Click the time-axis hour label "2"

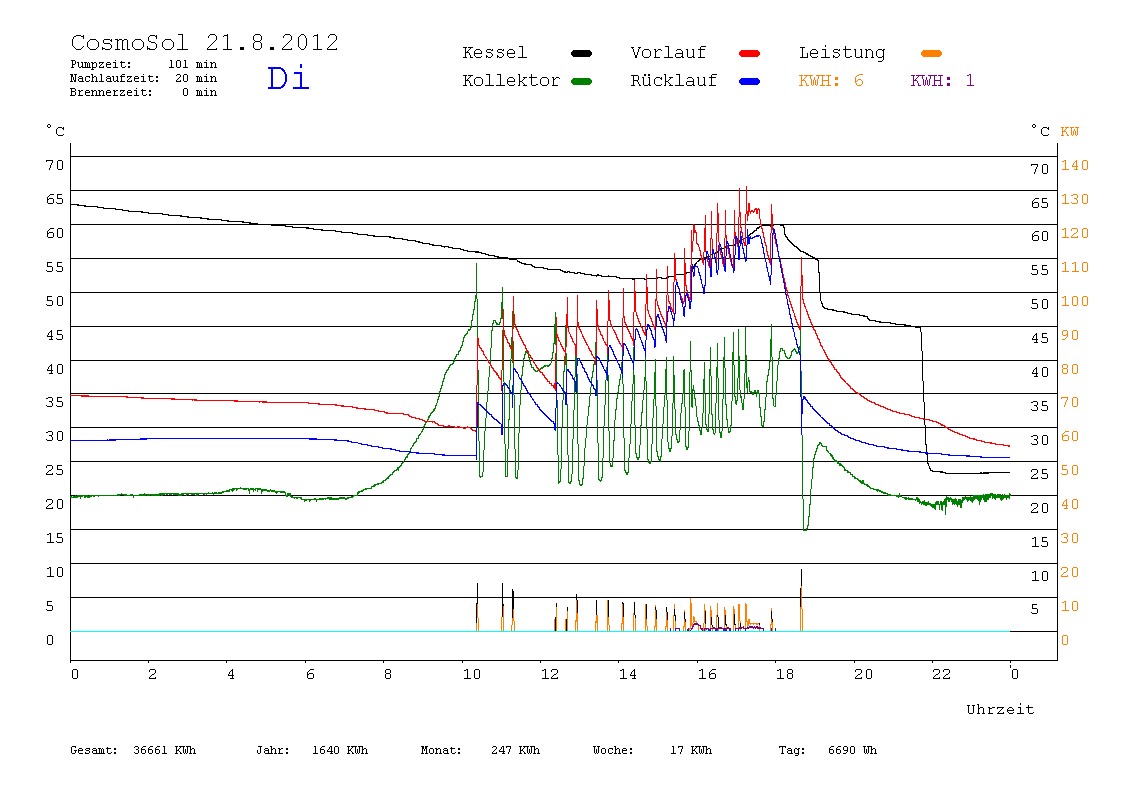coord(152,674)
